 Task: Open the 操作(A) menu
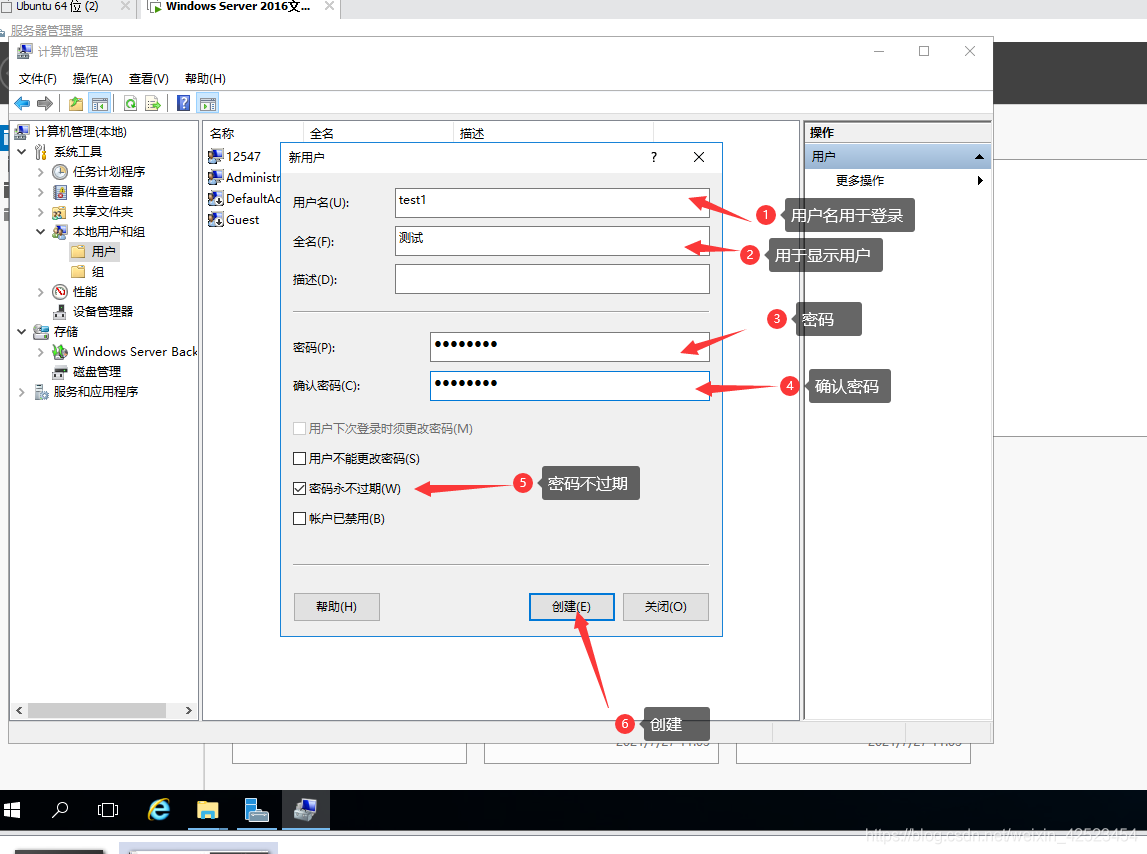point(92,79)
